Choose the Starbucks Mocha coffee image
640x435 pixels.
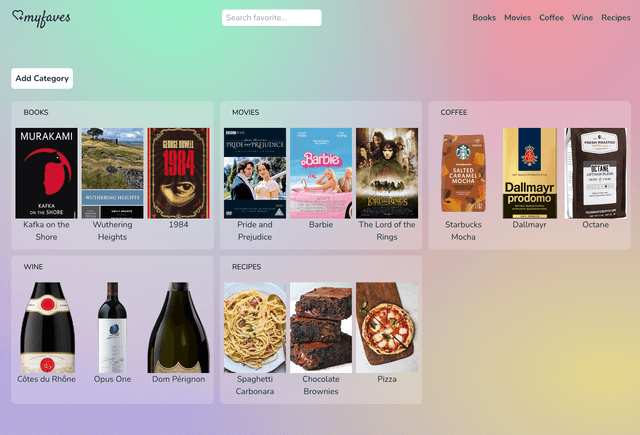pos(463,173)
